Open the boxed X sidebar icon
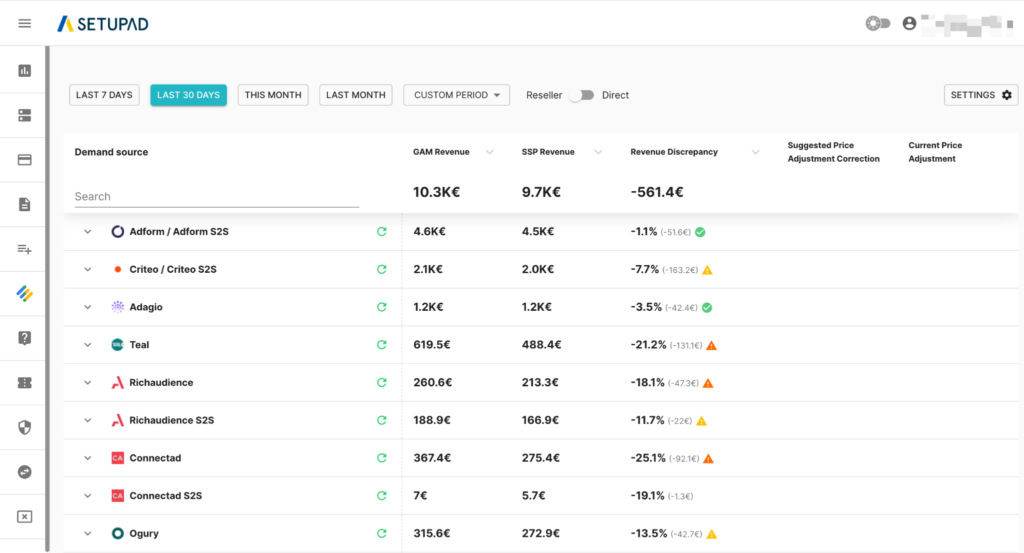 pyautogui.click(x=24, y=516)
